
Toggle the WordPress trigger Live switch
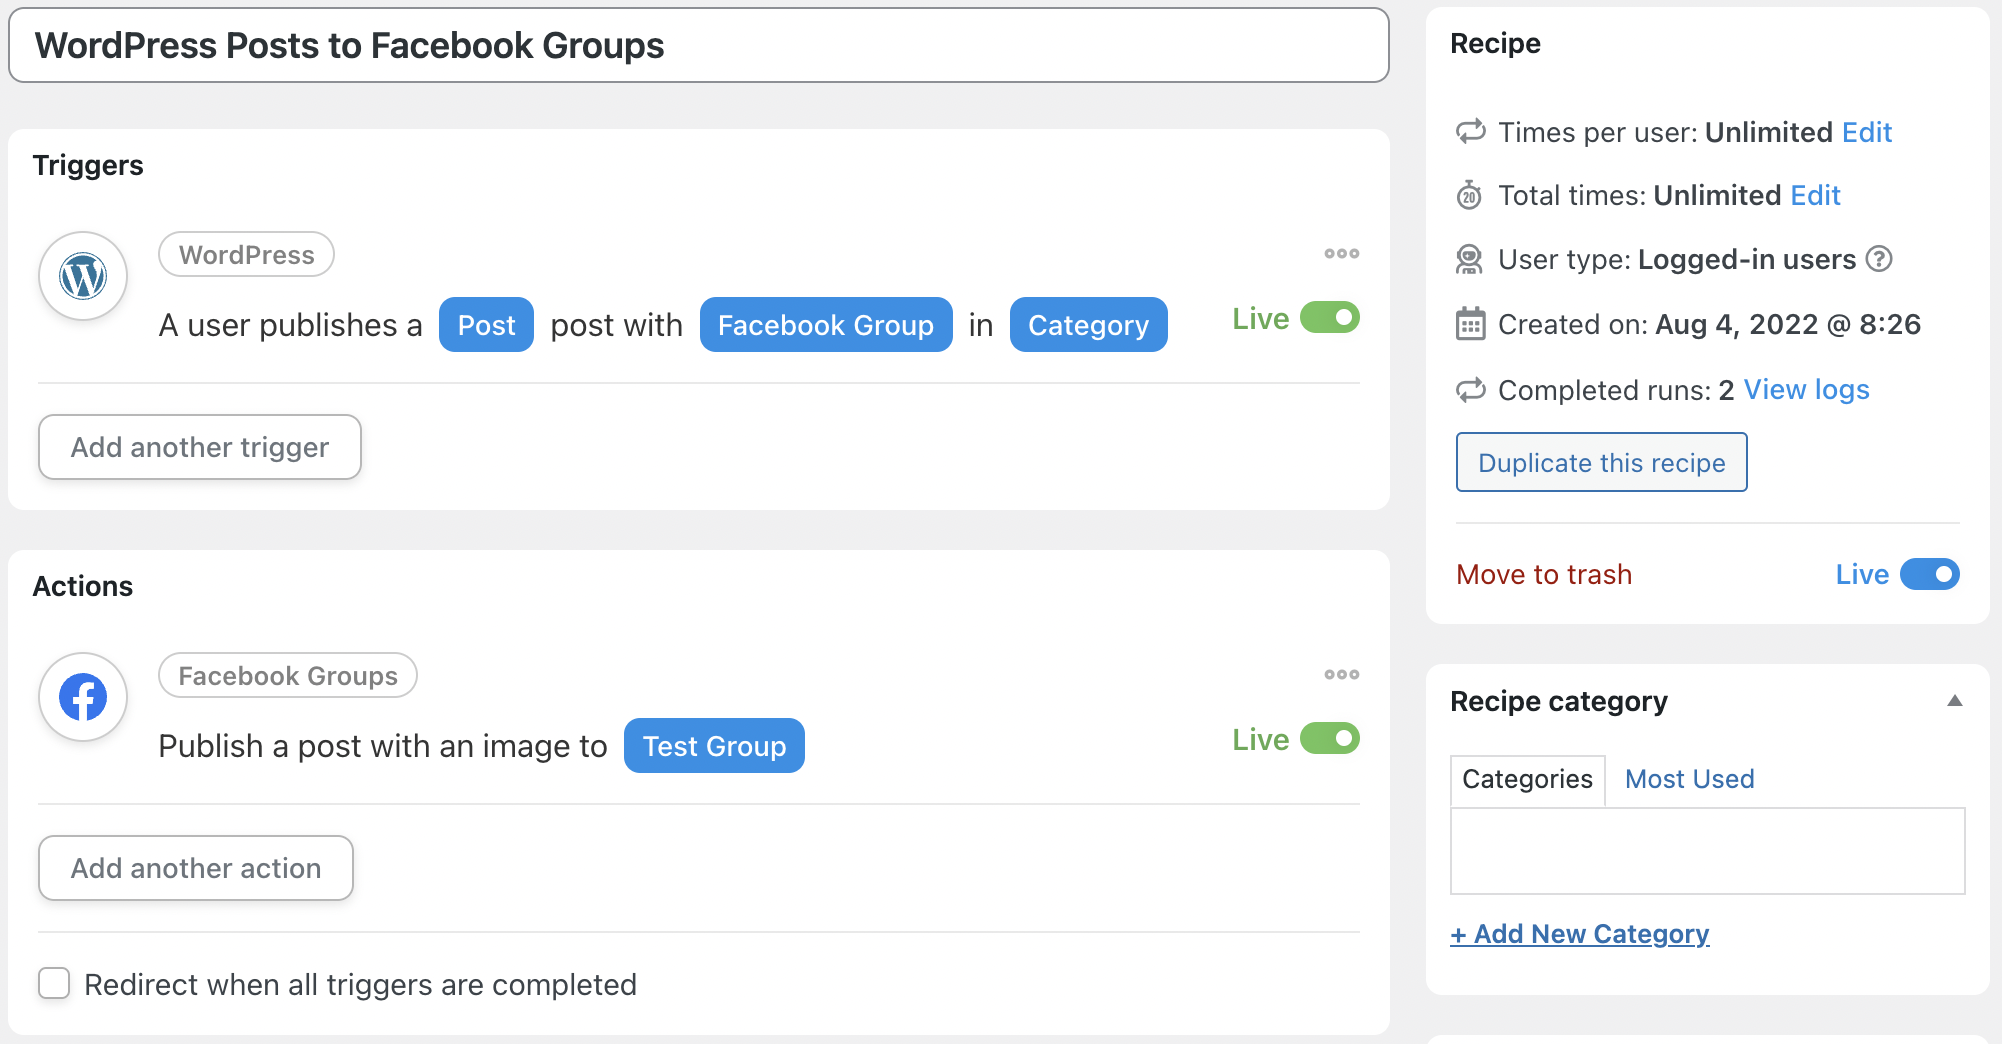click(1329, 318)
